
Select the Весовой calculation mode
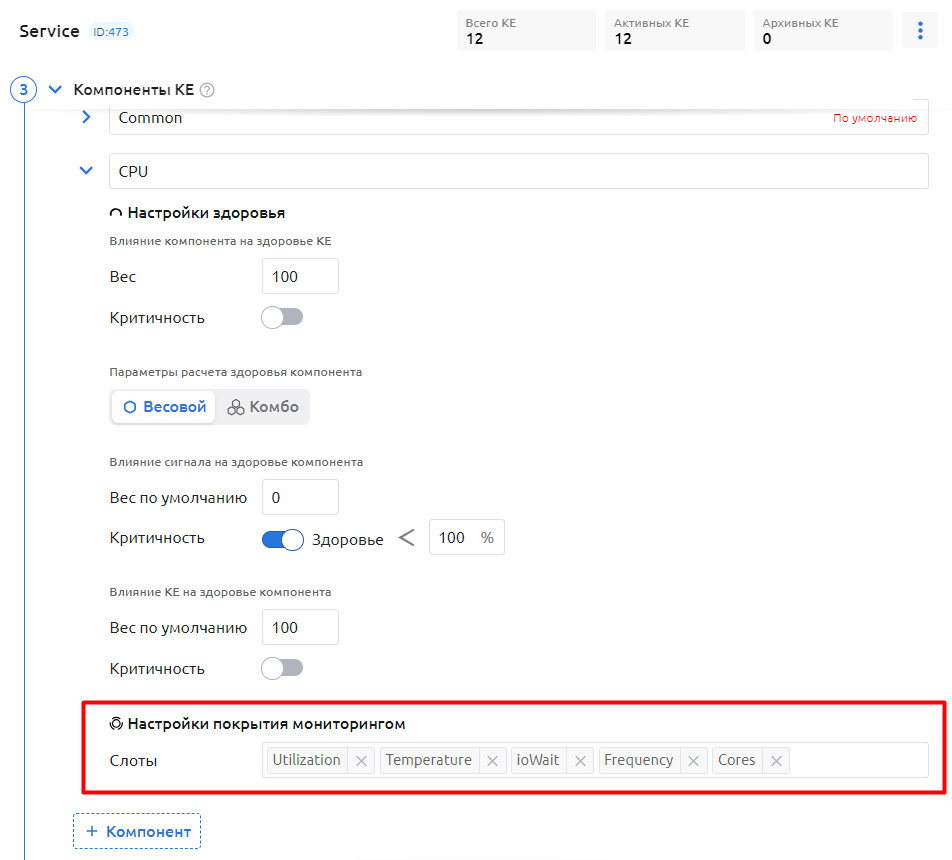point(164,407)
